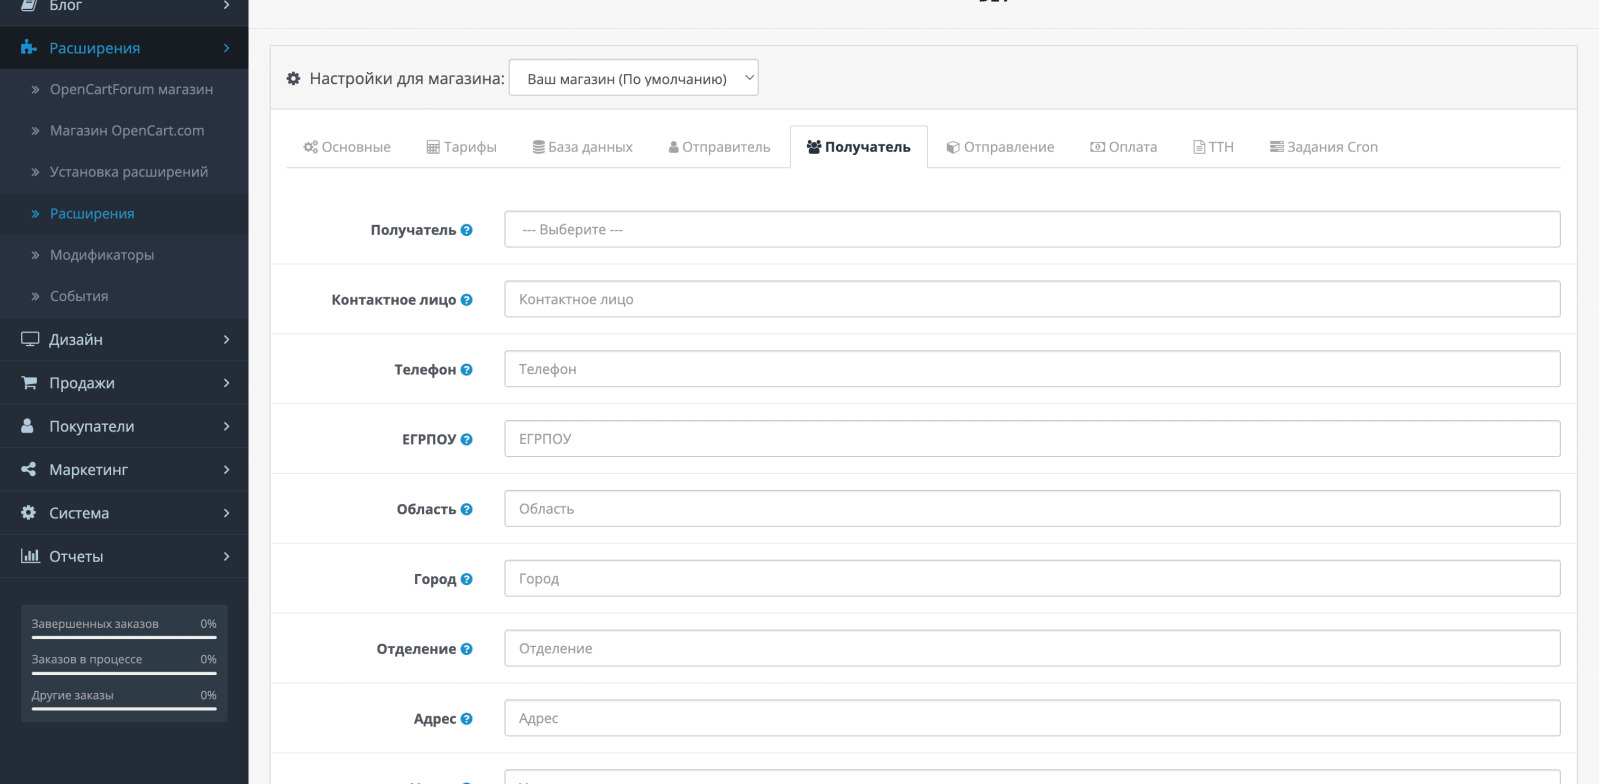Click the Другие заказы progress bar
Viewport: 1600px width, 784px height.
124,709
